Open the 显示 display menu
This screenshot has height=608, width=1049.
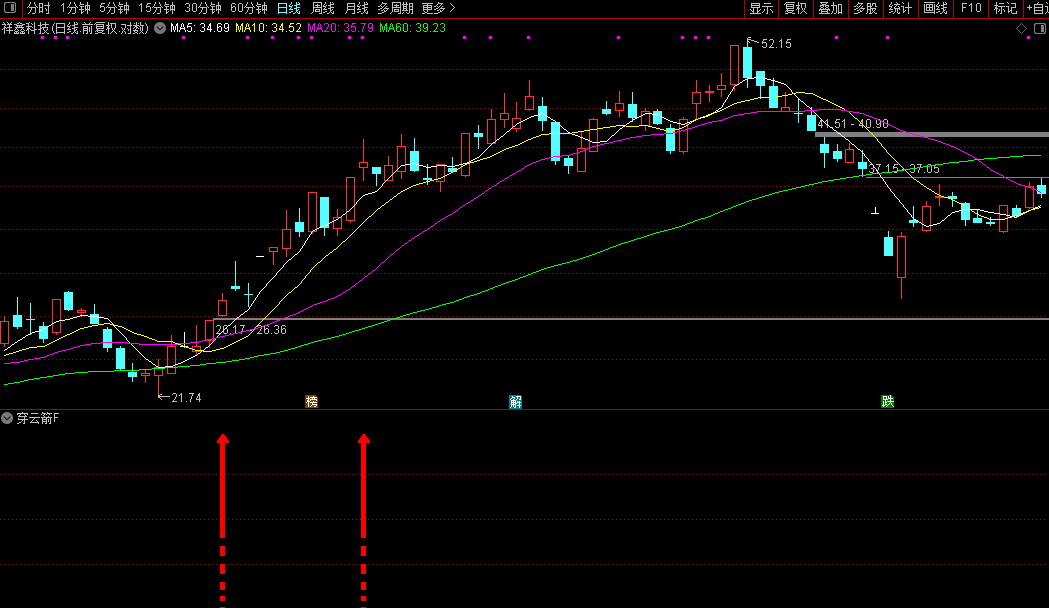point(761,8)
